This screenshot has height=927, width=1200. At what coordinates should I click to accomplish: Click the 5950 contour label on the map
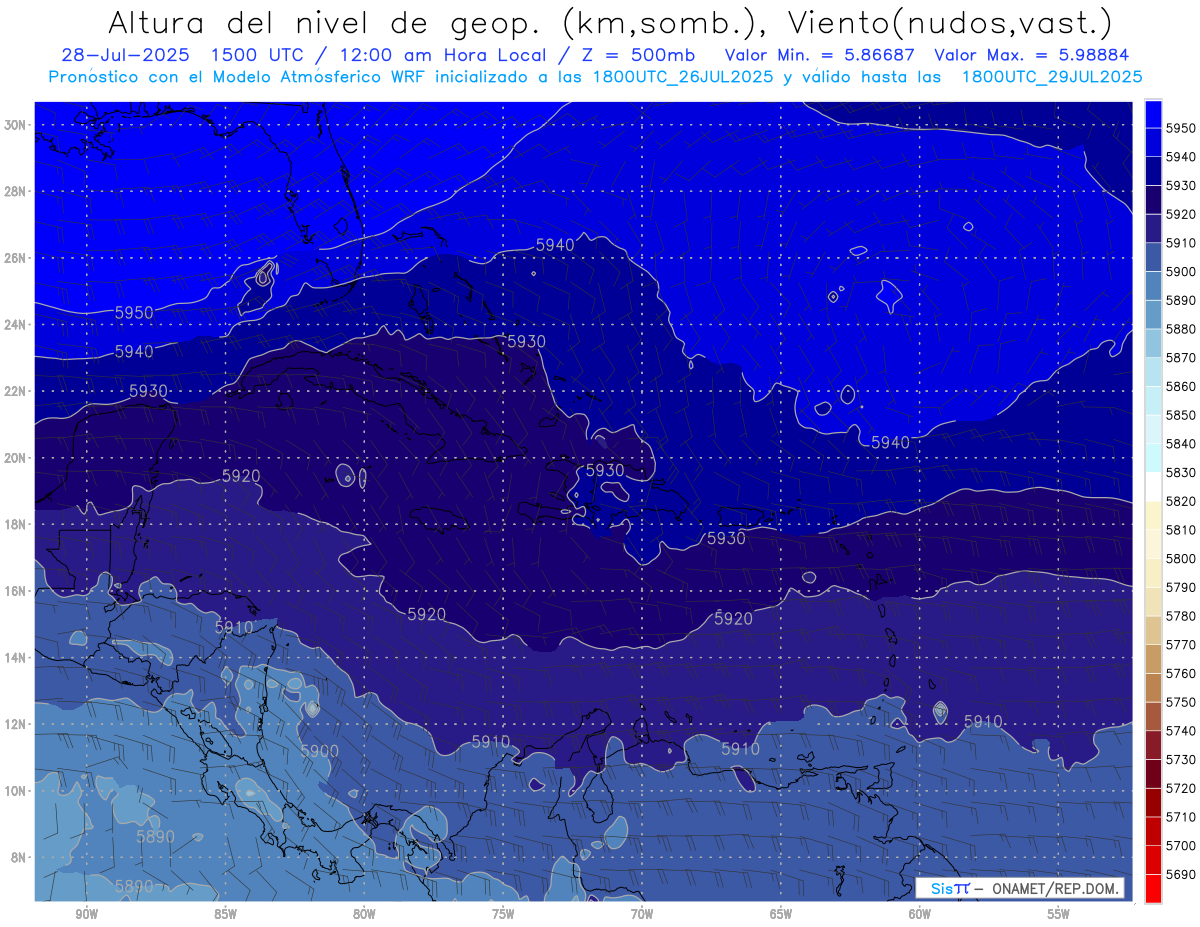tap(134, 313)
